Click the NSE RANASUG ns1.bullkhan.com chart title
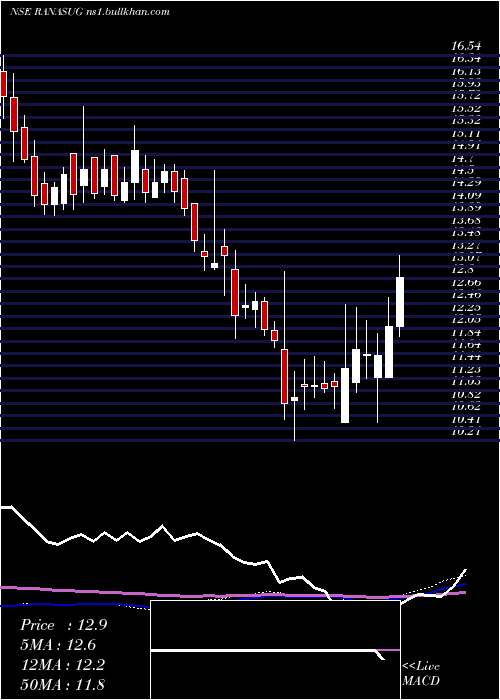The image size is (500, 700). (90, 12)
